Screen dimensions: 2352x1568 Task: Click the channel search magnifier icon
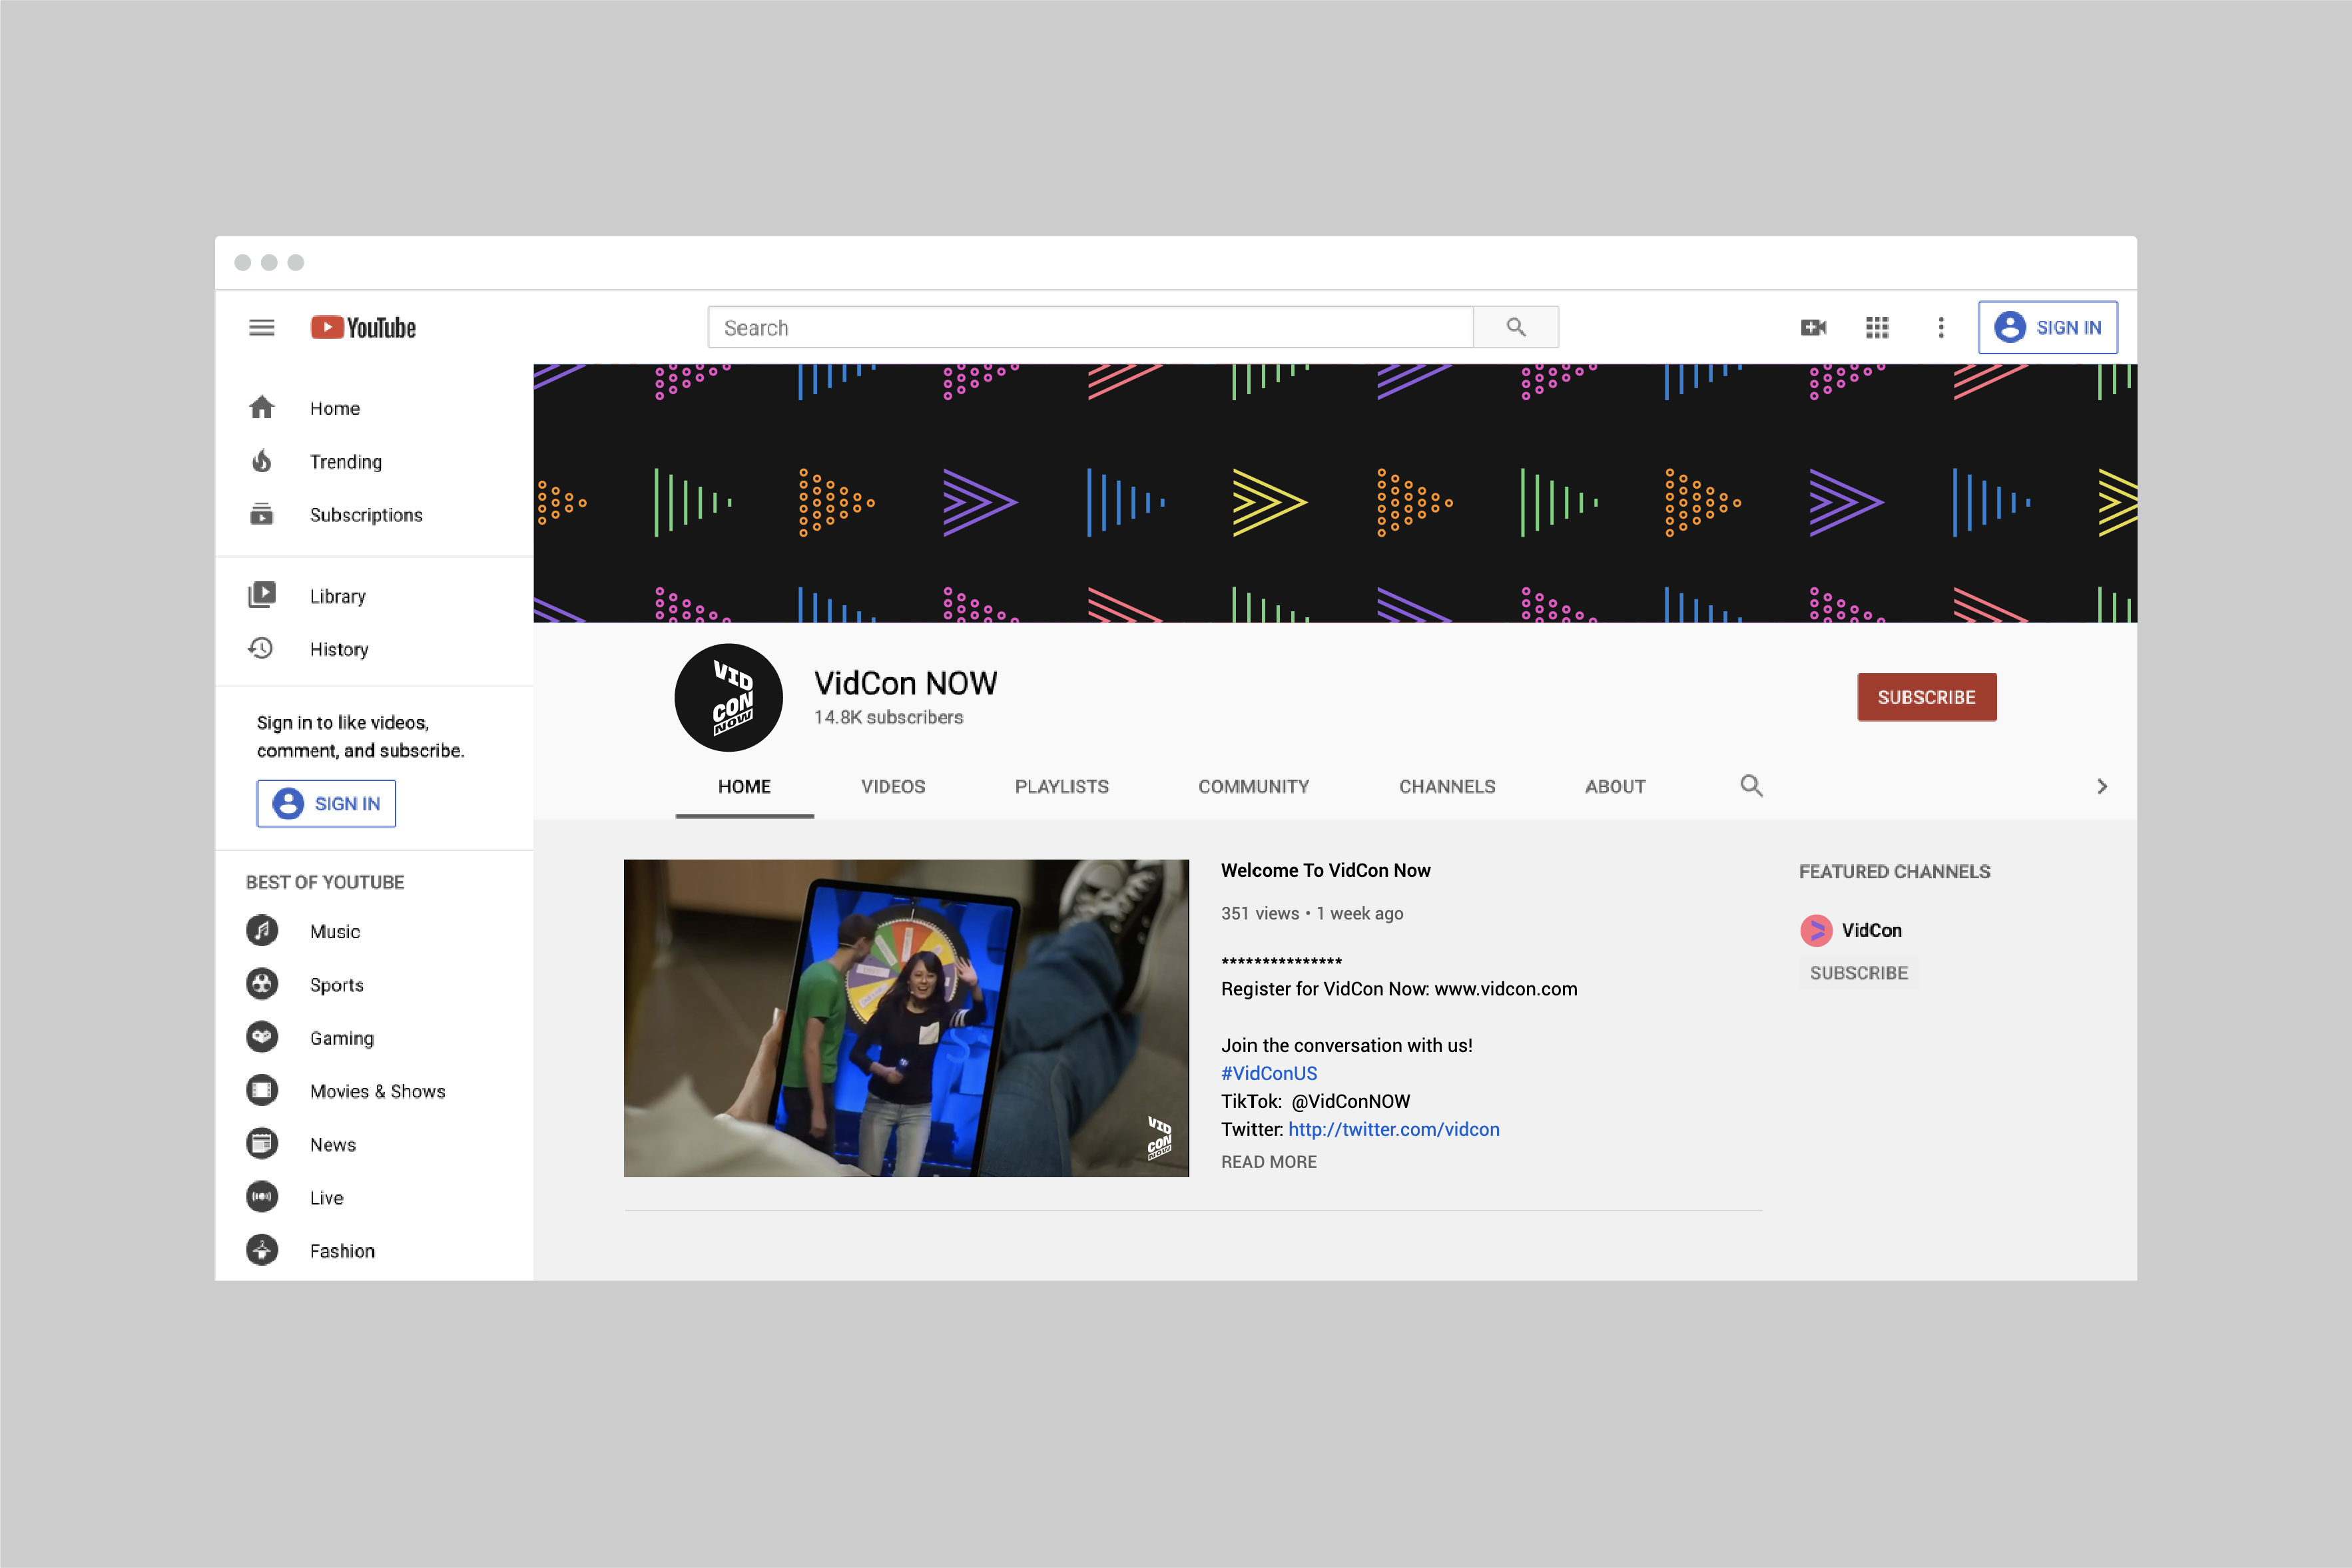point(1751,786)
